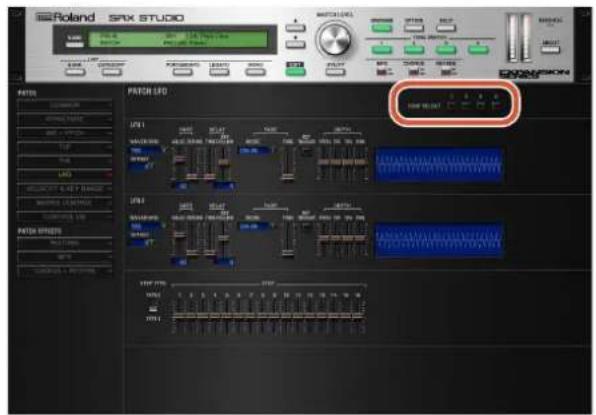Open the BROWSER button in top panel

(x=381, y=28)
